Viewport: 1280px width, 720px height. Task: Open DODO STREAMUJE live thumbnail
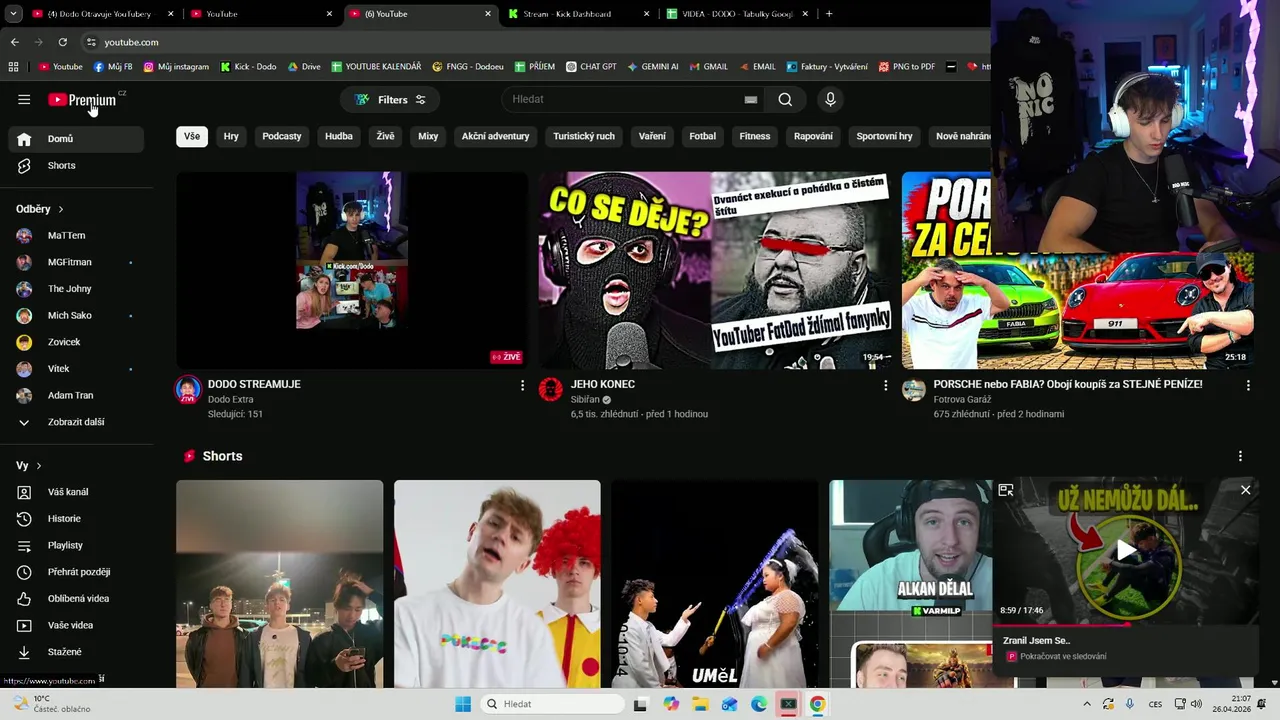[352, 270]
